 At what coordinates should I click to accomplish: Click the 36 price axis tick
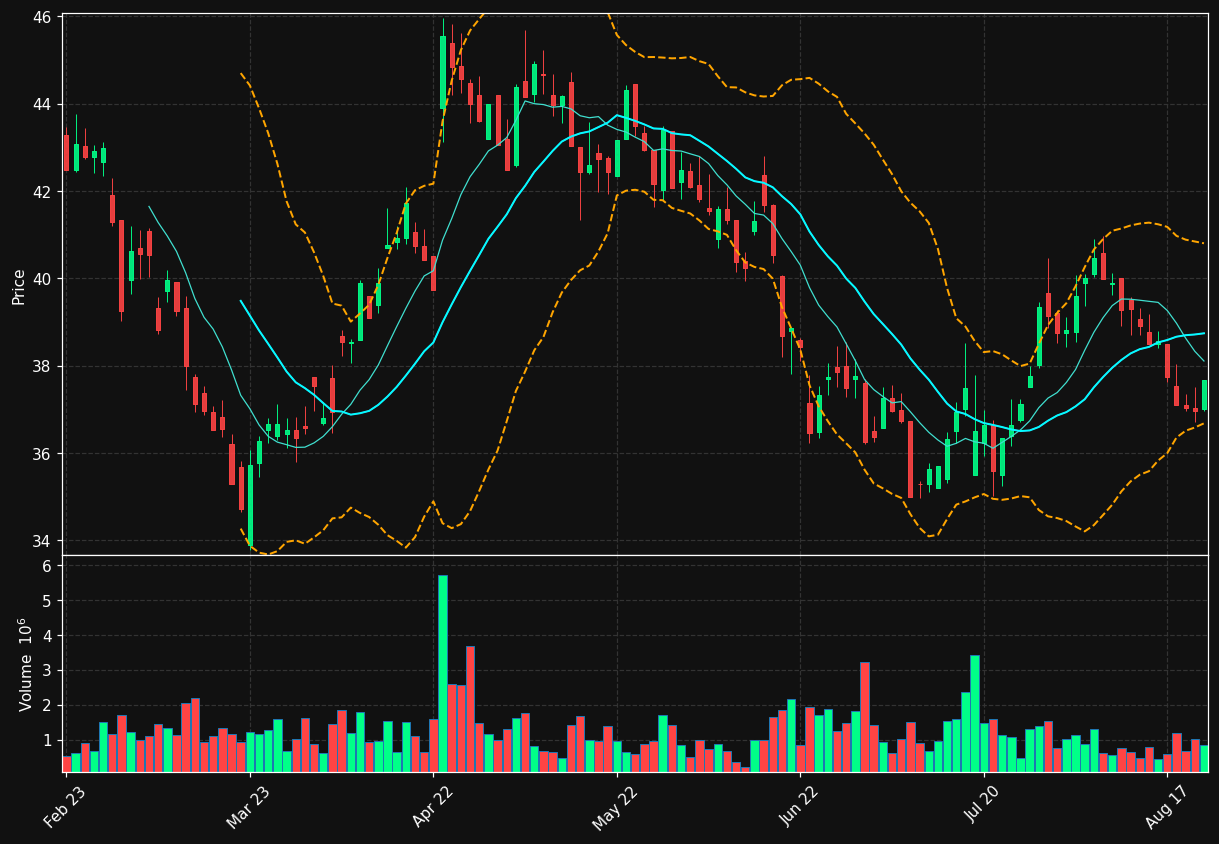pyautogui.click(x=43, y=454)
